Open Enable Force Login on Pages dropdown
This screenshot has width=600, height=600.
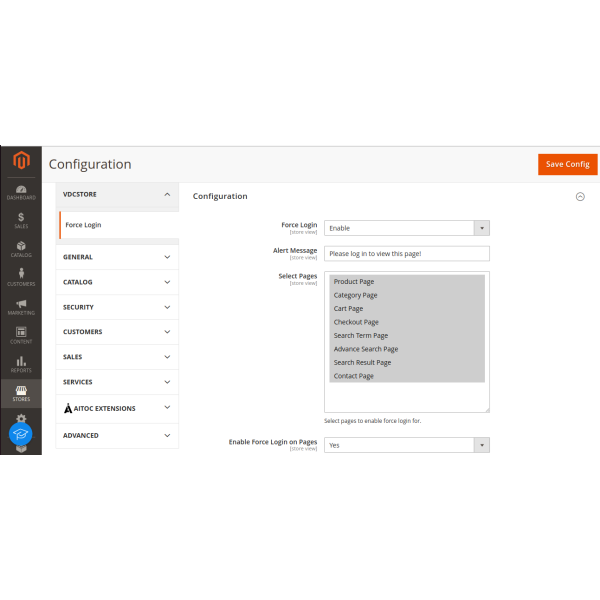pyautogui.click(x=407, y=445)
